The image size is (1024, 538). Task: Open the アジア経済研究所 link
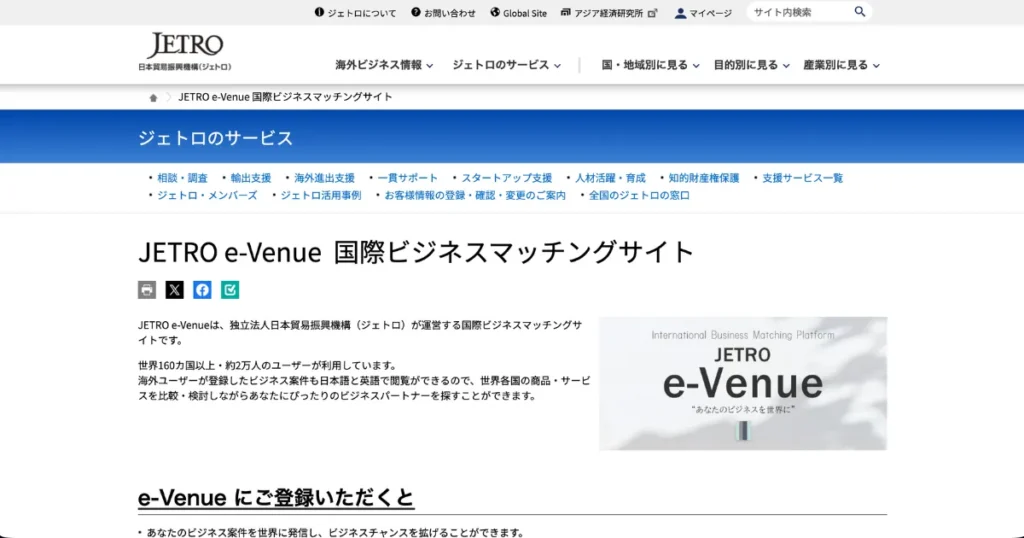[x=609, y=13]
